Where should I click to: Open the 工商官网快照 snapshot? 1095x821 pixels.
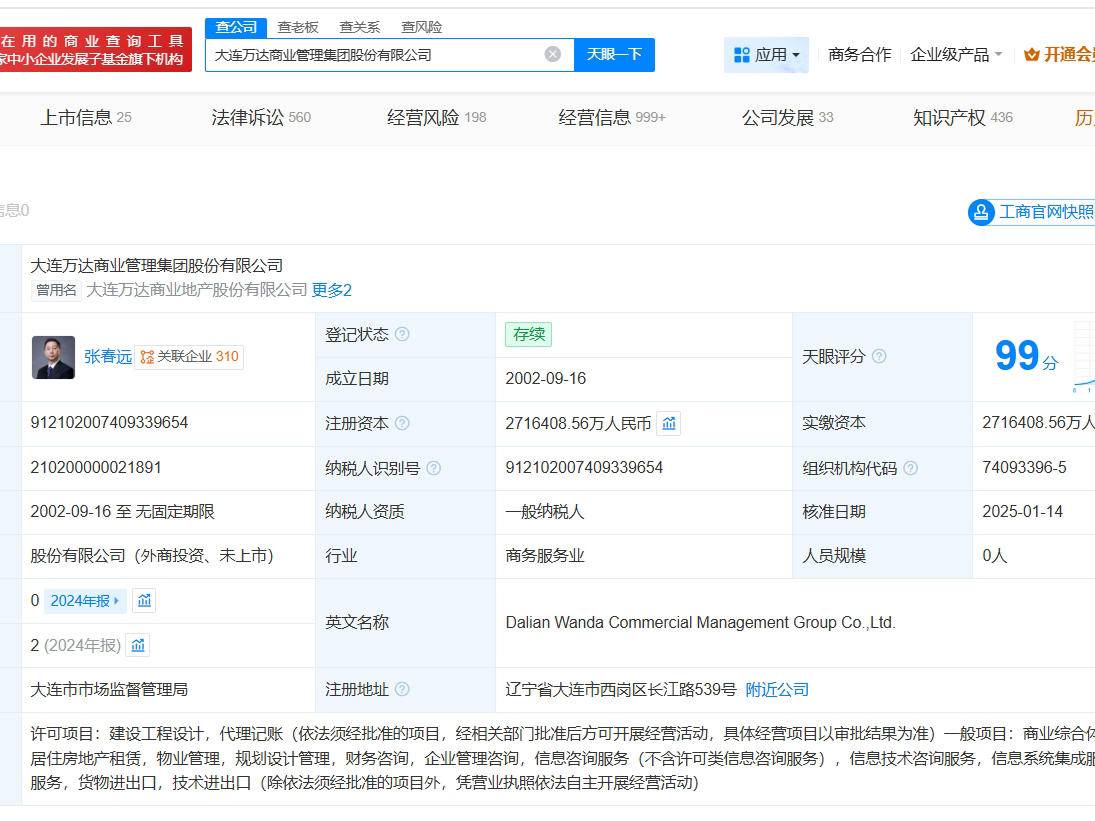(x=1032, y=212)
